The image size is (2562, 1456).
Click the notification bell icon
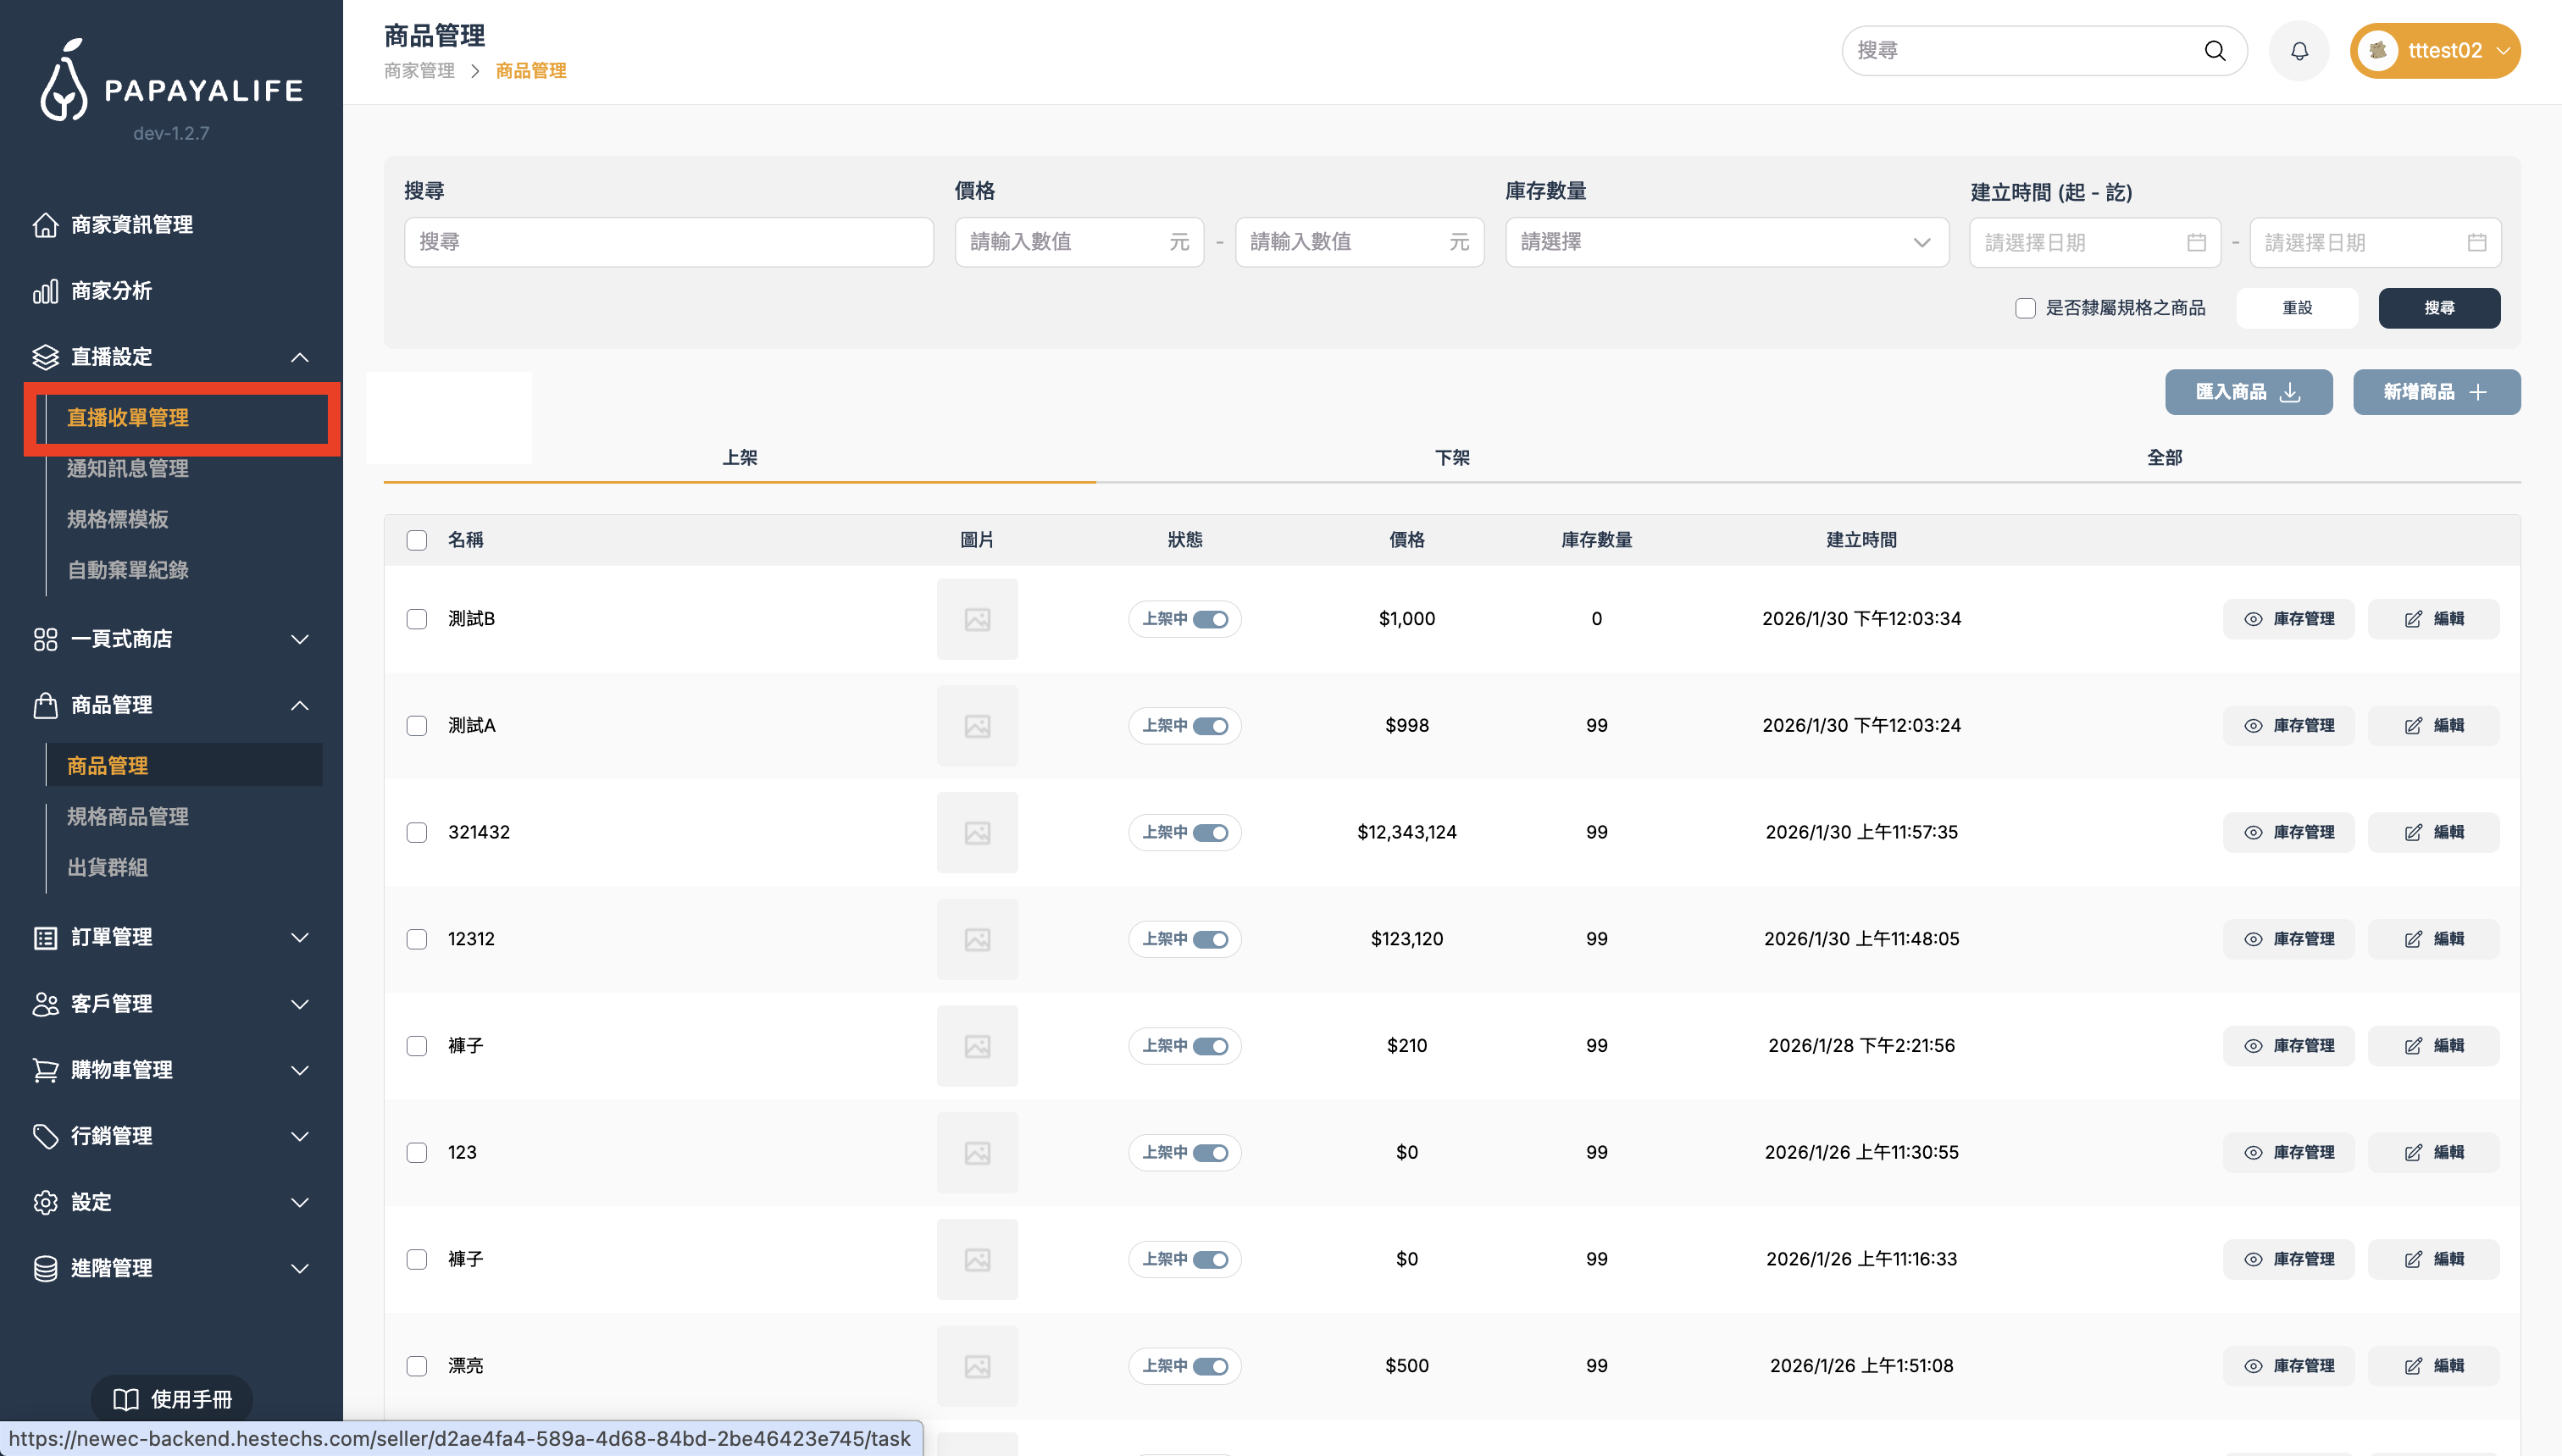click(2299, 51)
